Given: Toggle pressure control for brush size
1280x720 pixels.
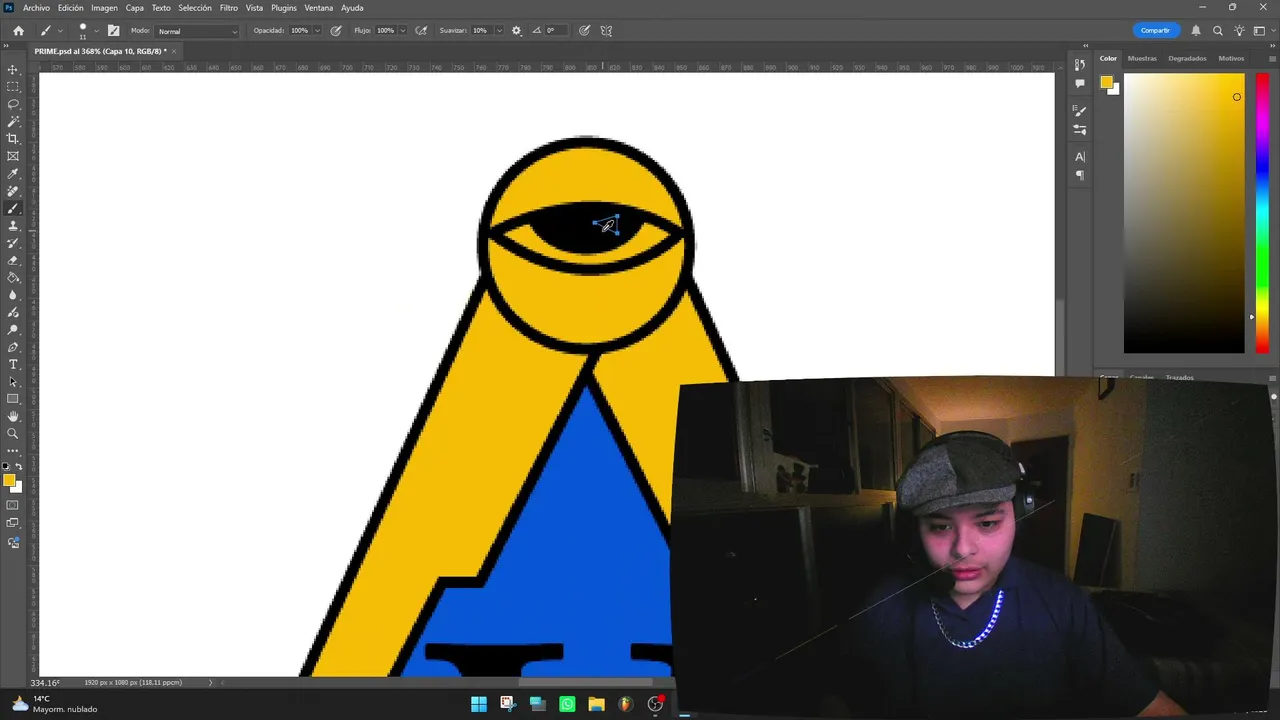Looking at the screenshot, I should coord(584,31).
